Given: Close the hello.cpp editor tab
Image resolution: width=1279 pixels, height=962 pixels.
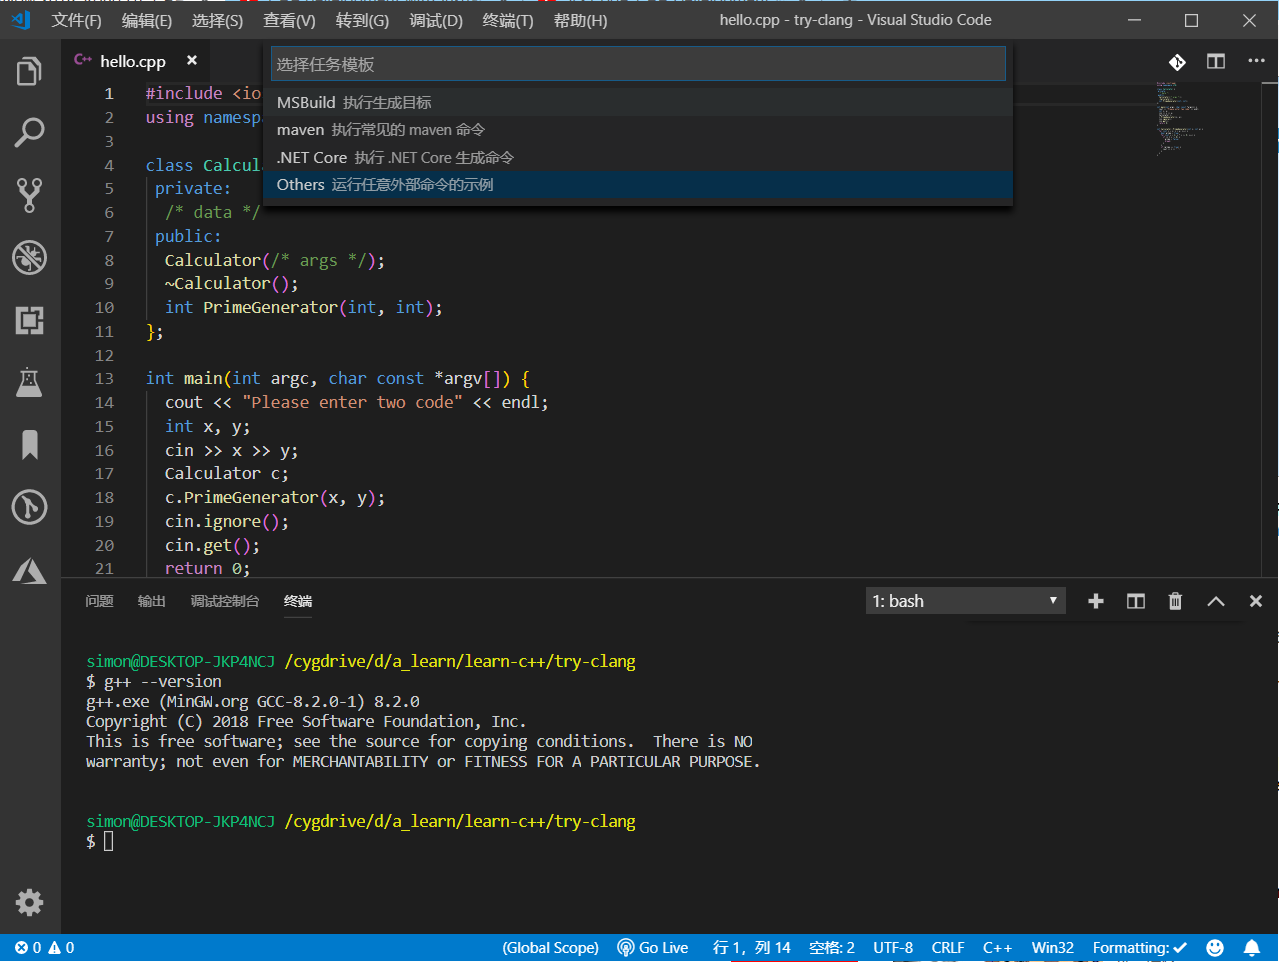Looking at the screenshot, I should [192, 60].
